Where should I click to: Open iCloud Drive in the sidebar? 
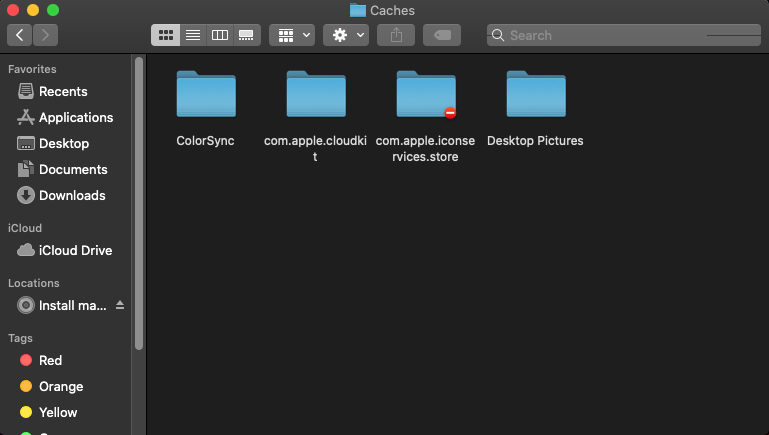tap(64, 250)
